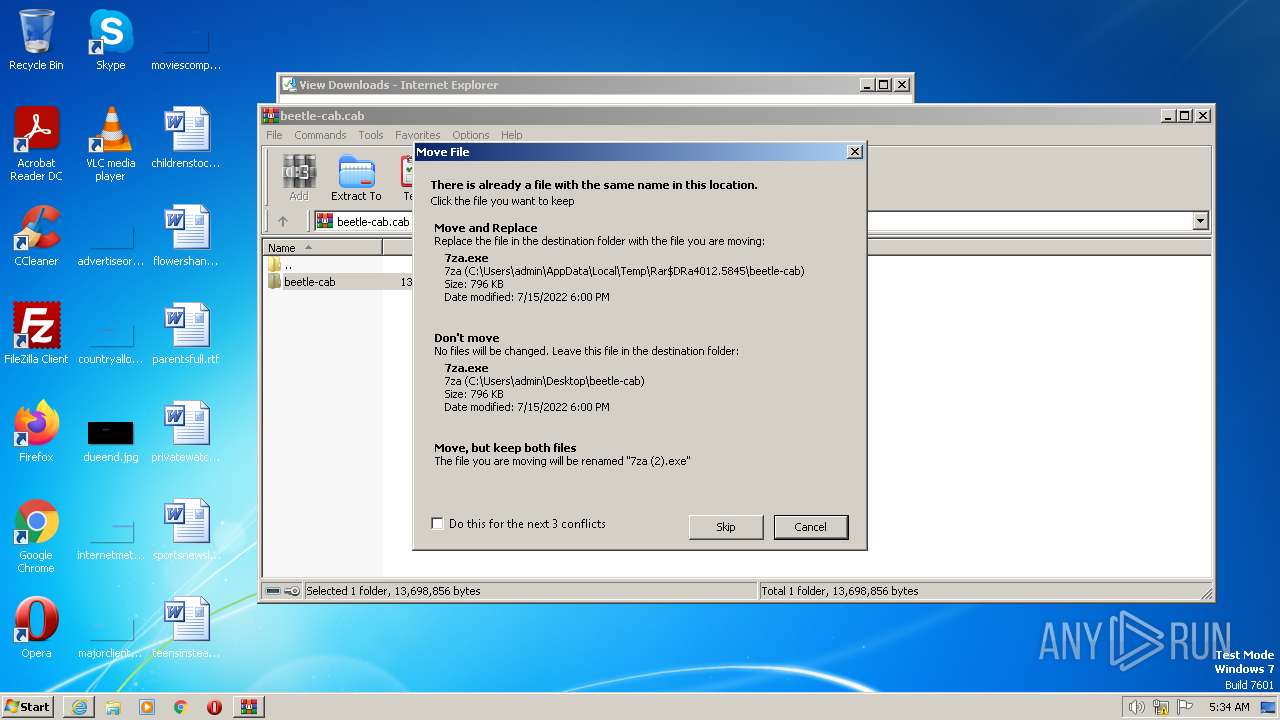This screenshot has height=720, width=1280.
Task: Open VLC media player desktop icon
Action: pyautogui.click(x=110, y=144)
